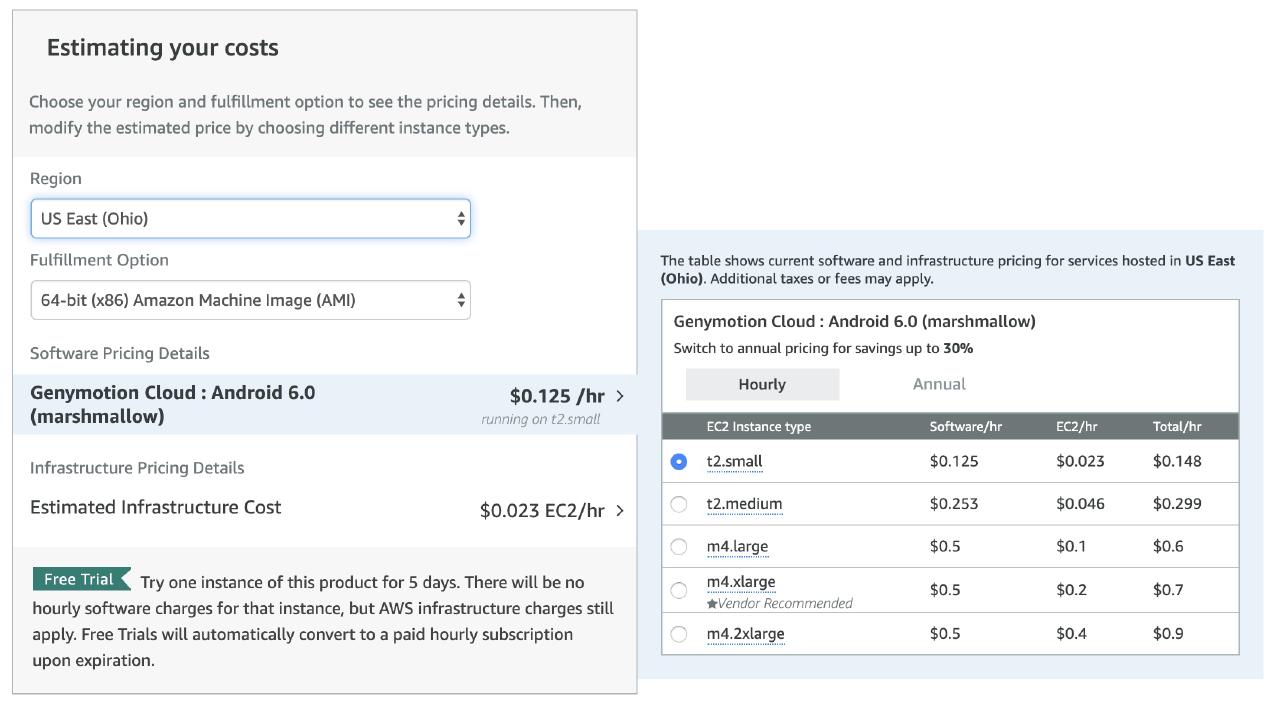Open the Region dropdown
Image resolution: width=1280 pixels, height=705 pixels.
(250, 219)
